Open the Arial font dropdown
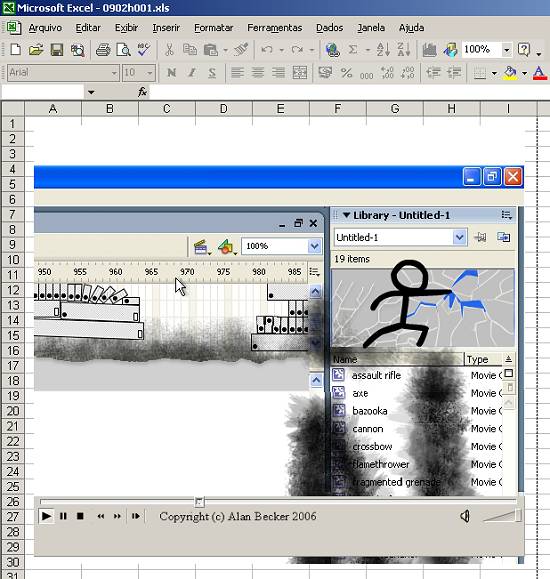 pyautogui.click(x=114, y=73)
